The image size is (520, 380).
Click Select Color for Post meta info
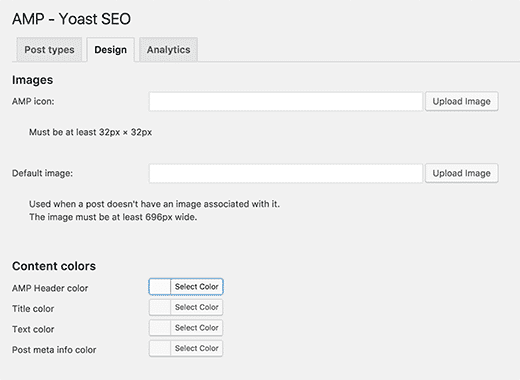click(197, 348)
